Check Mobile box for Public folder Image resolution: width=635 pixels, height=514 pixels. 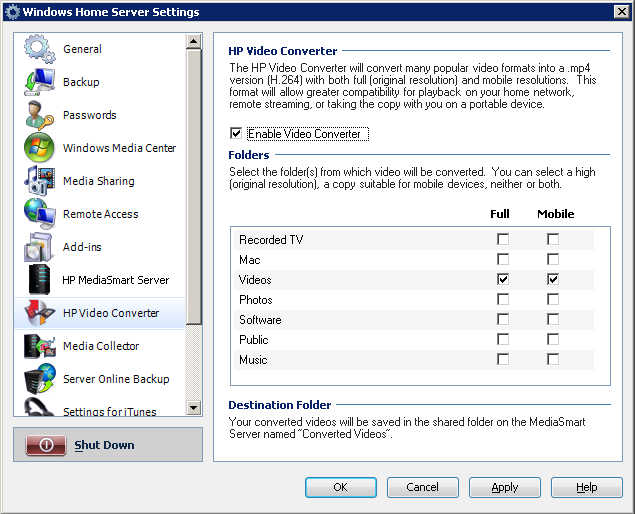point(553,339)
